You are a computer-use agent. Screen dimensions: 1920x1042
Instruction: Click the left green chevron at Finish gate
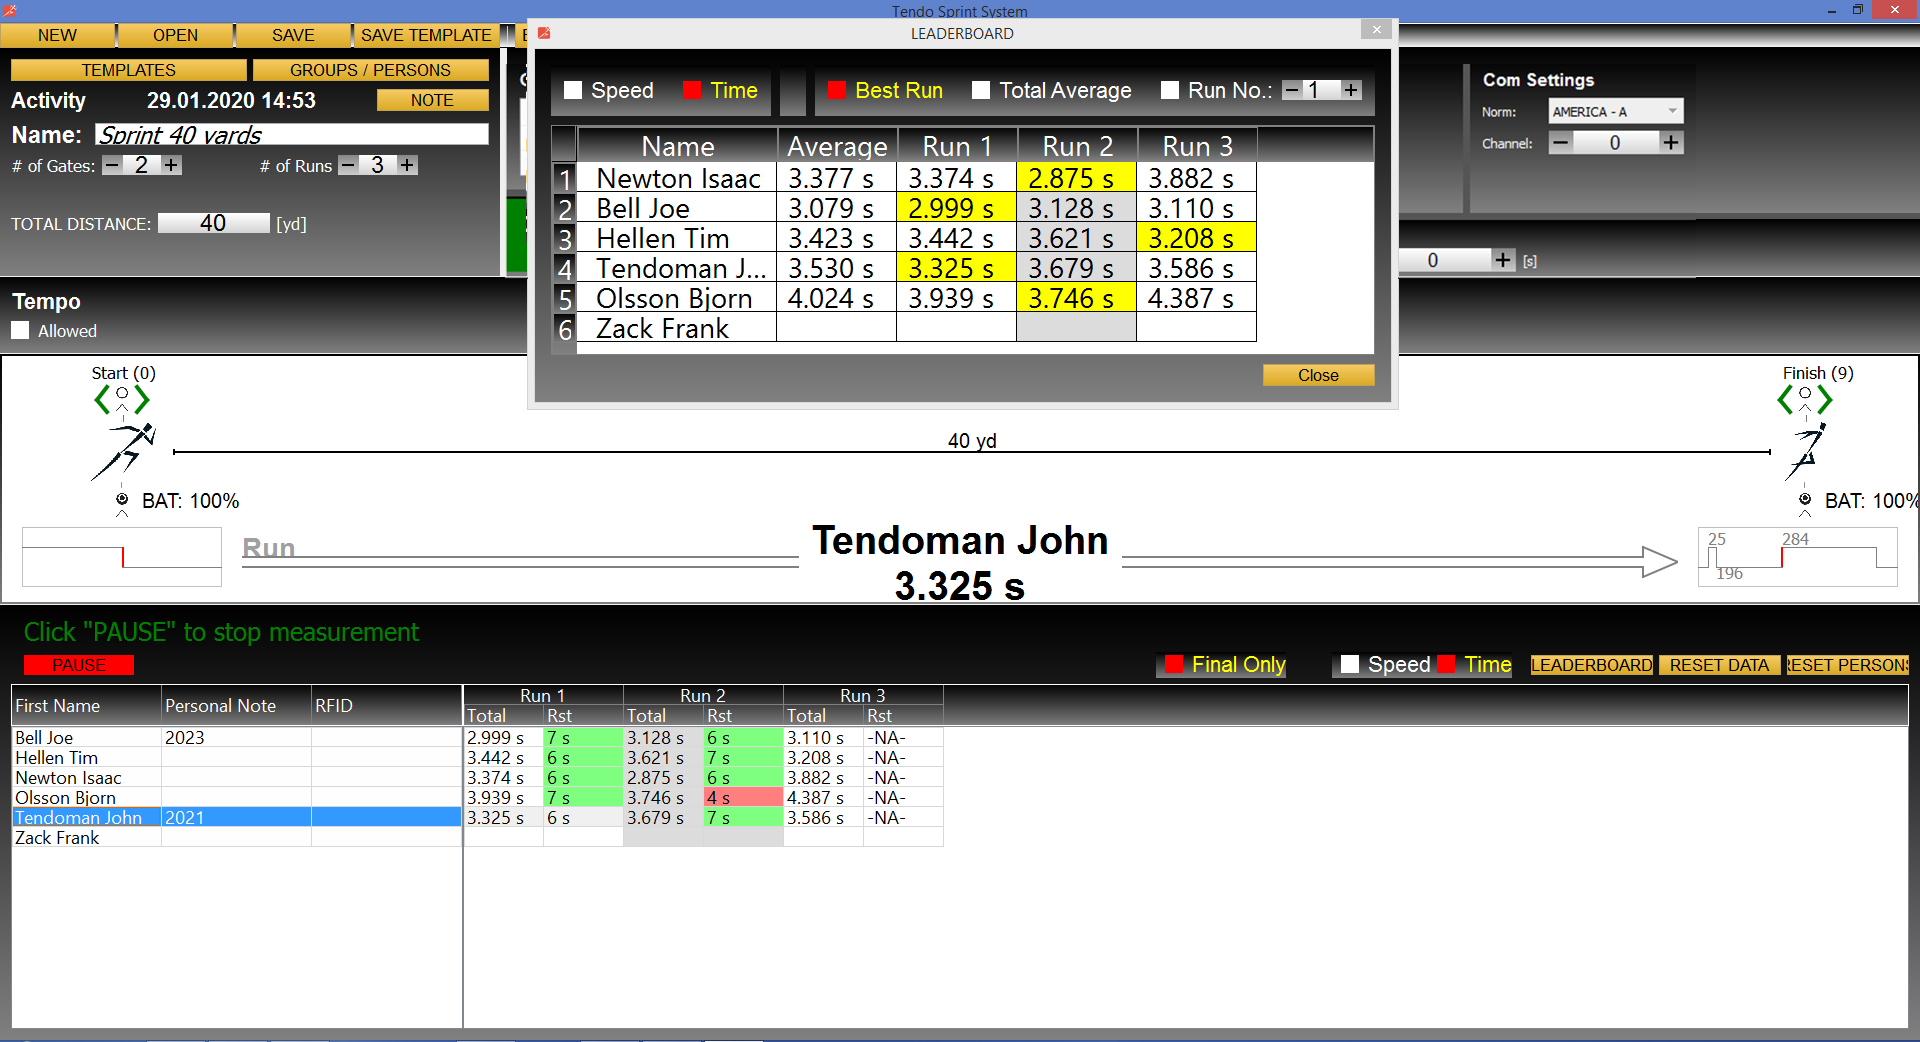pyautogui.click(x=1785, y=400)
